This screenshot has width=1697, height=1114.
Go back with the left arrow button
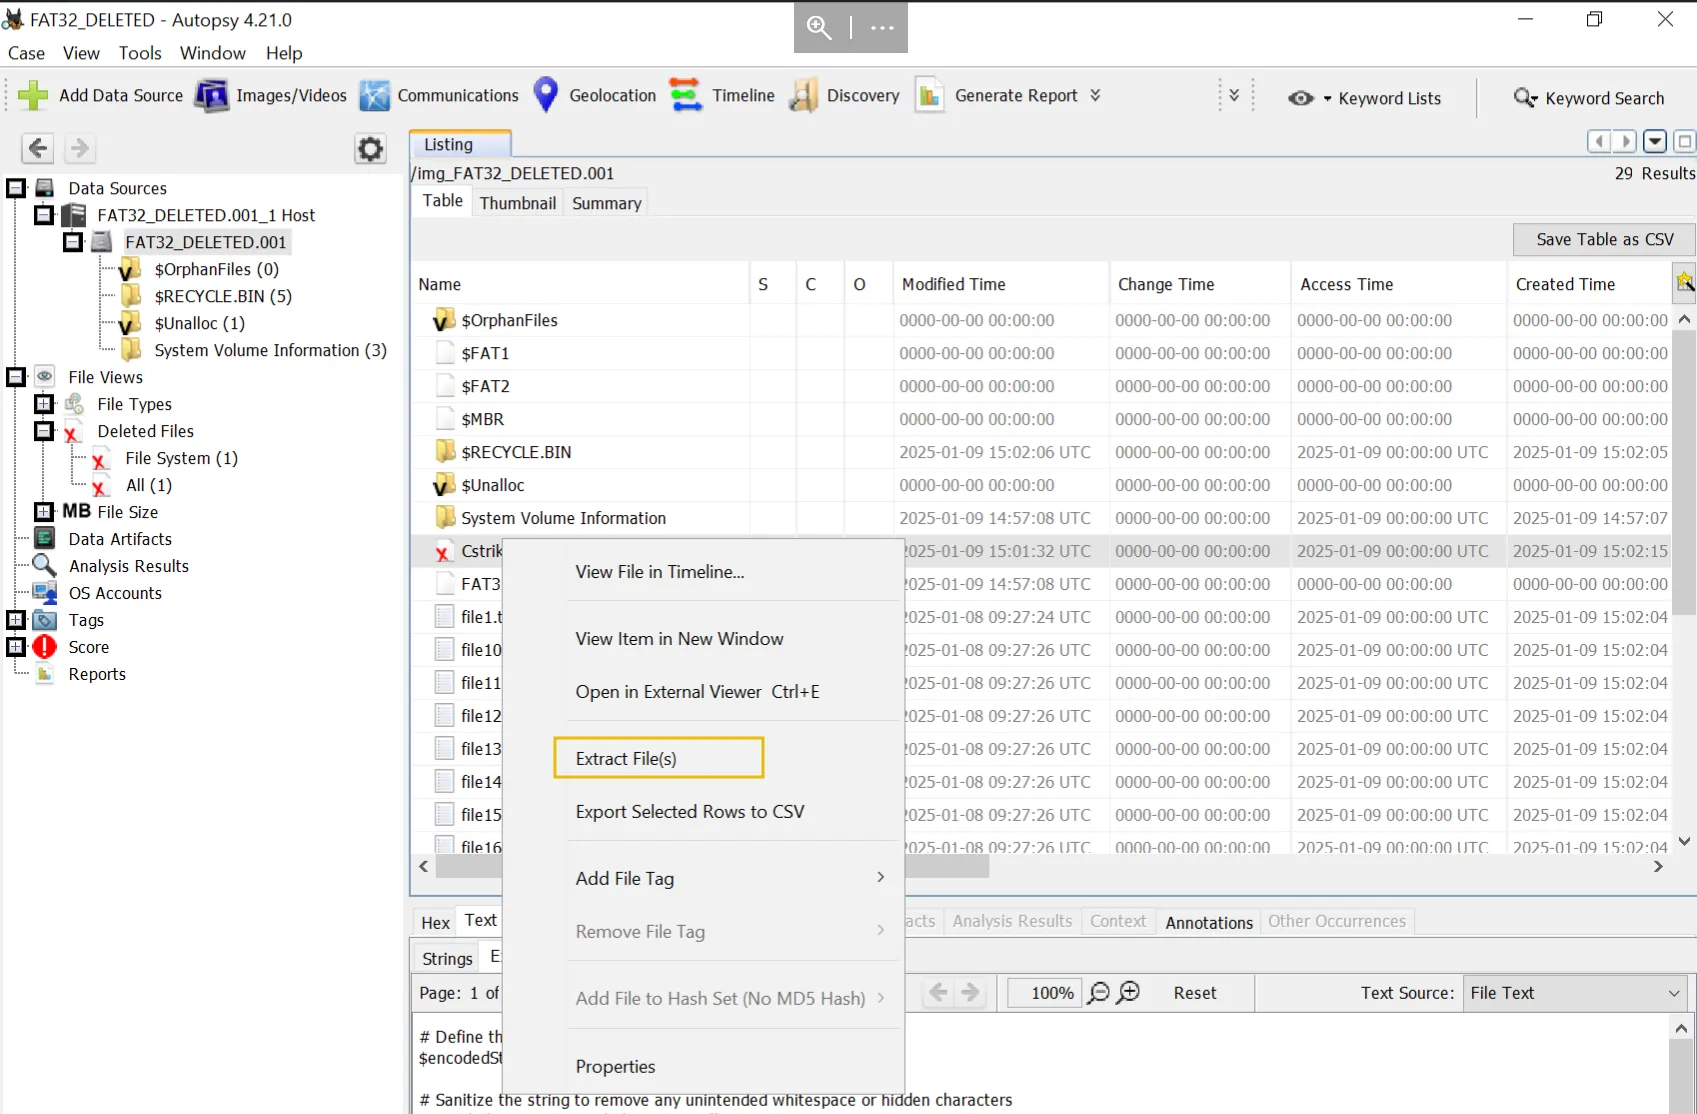(37, 148)
